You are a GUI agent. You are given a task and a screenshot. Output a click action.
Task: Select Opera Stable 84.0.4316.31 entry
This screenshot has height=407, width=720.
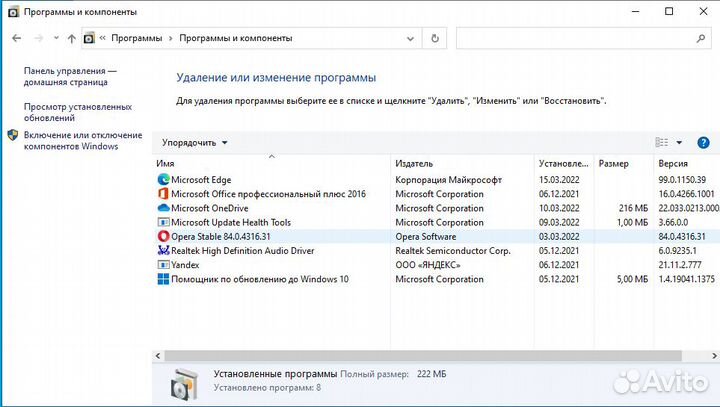[221, 237]
